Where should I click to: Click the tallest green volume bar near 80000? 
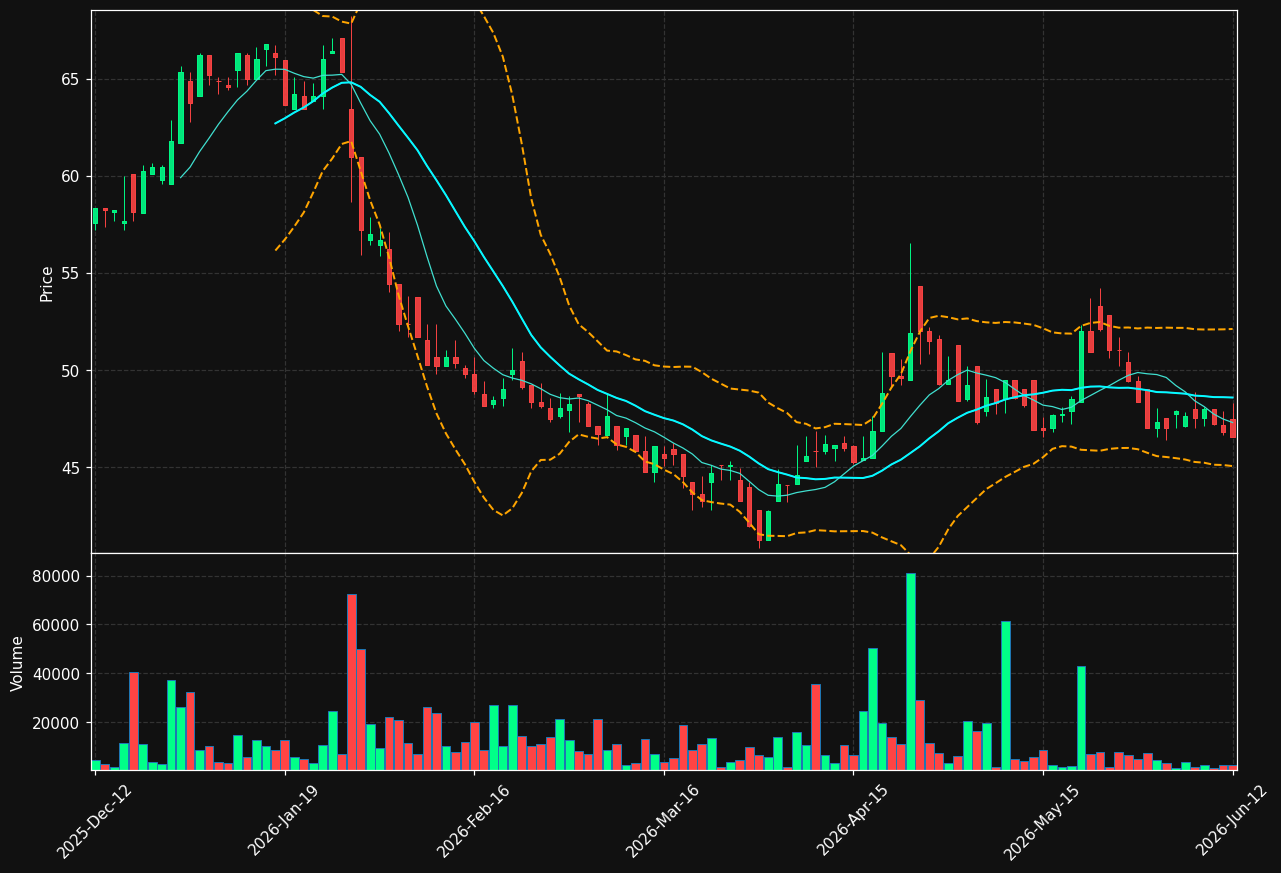pyautogui.click(x=910, y=671)
